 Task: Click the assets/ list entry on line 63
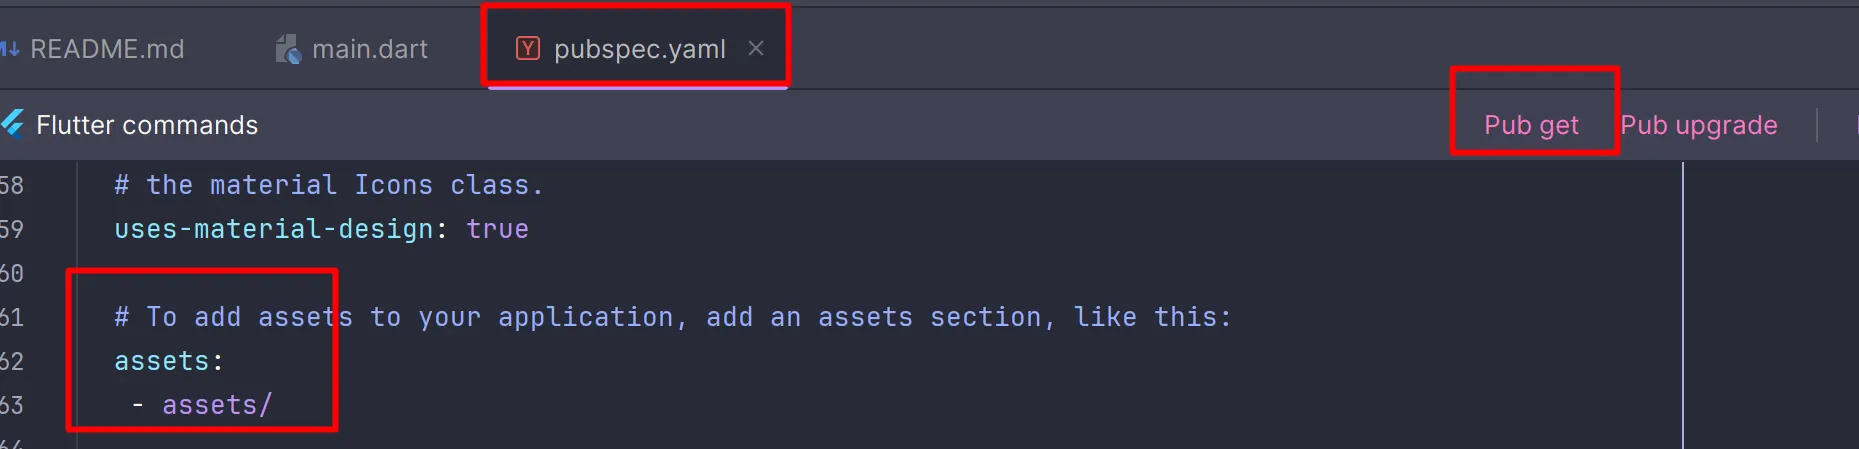tap(216, 405)
